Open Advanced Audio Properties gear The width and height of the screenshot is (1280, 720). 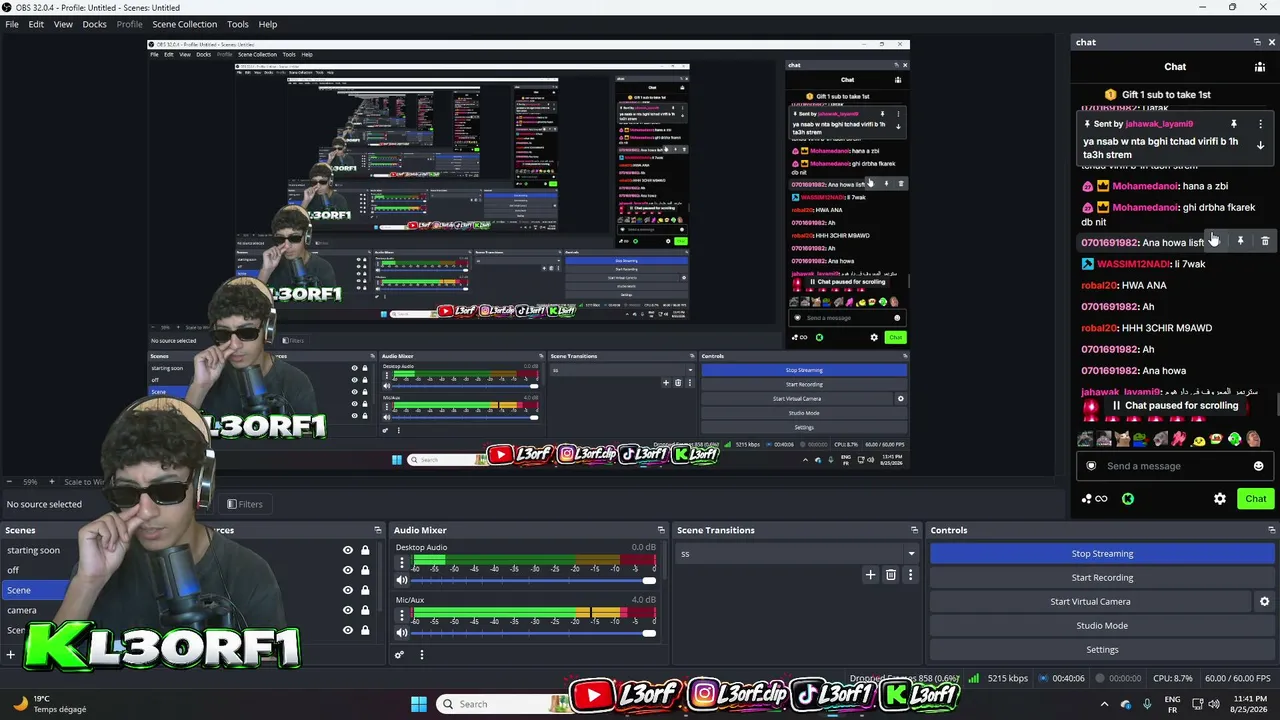[399, 655]
